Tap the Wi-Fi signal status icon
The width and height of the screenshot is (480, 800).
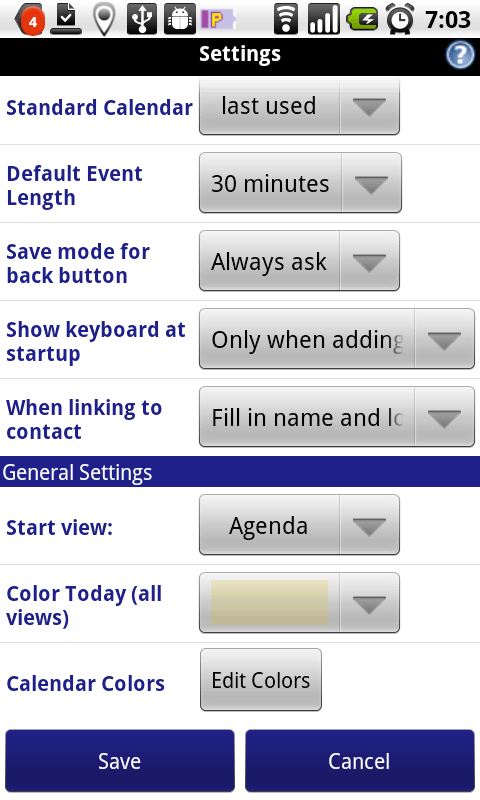point(286,19)
